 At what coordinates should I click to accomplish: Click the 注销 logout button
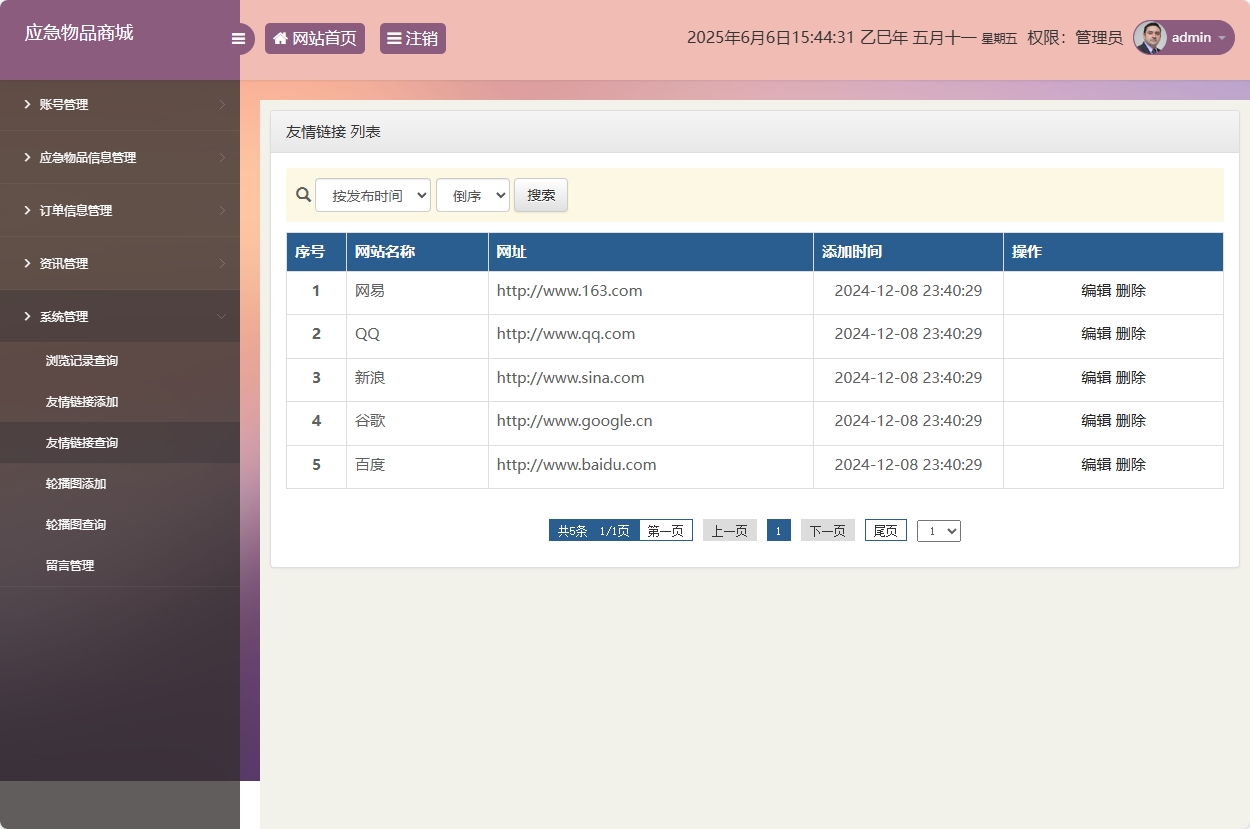[412, 39]
